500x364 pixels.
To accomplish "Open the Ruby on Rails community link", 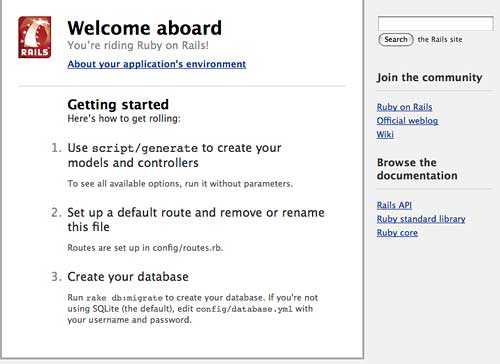I will pos(404,107).
